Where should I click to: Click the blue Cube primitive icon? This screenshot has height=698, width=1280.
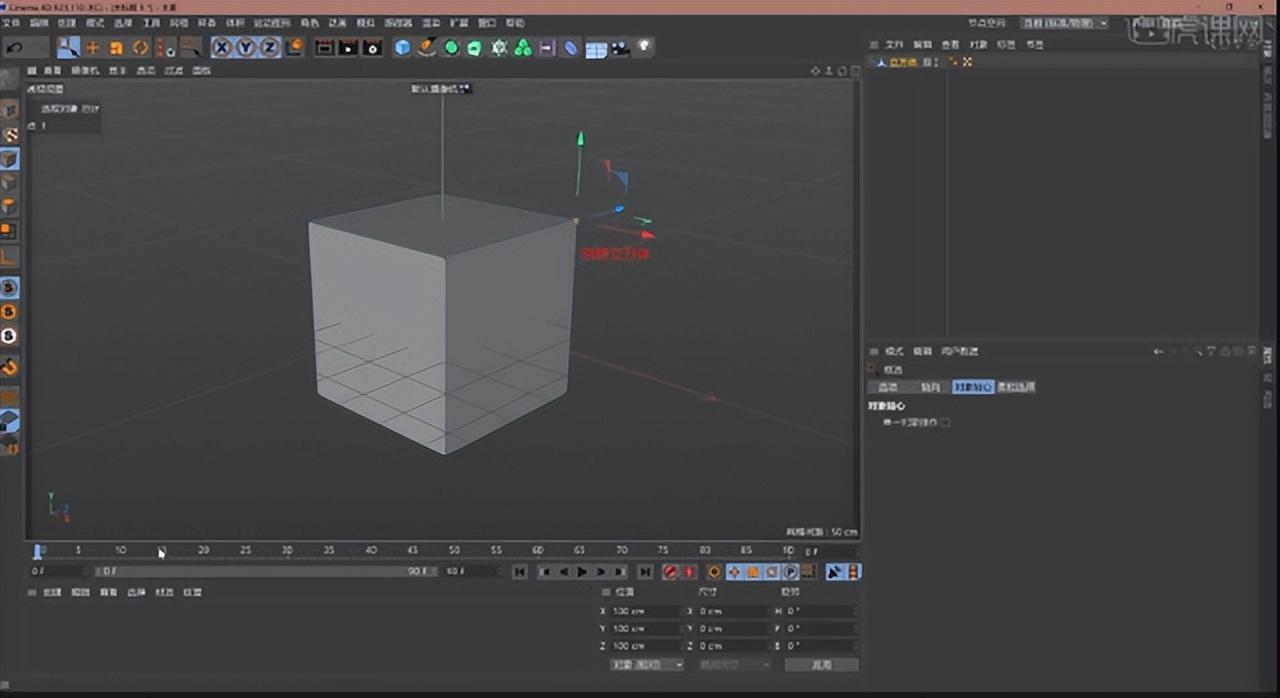pos(401,47)
